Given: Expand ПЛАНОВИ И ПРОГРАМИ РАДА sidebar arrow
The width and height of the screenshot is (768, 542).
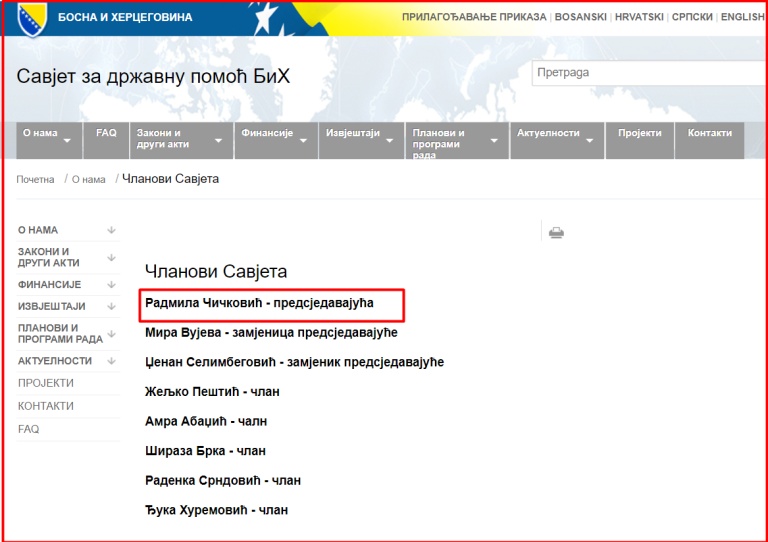Looking at the screenshot, I should pos(111,333).
